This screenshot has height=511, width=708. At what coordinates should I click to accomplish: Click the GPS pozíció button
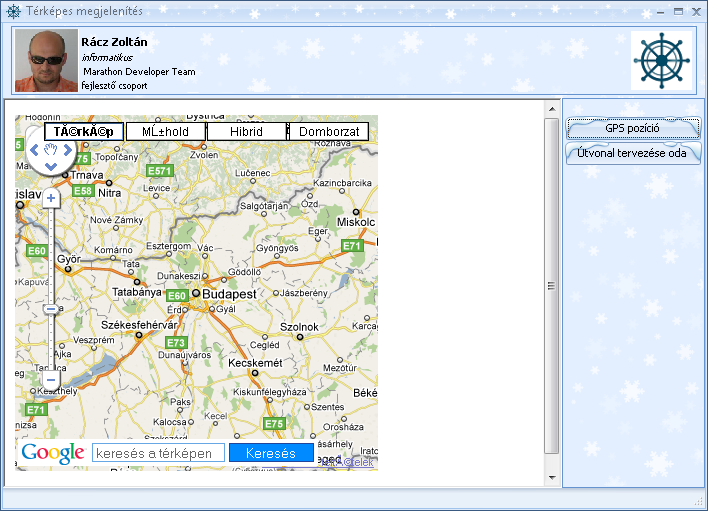click(633, 128)
